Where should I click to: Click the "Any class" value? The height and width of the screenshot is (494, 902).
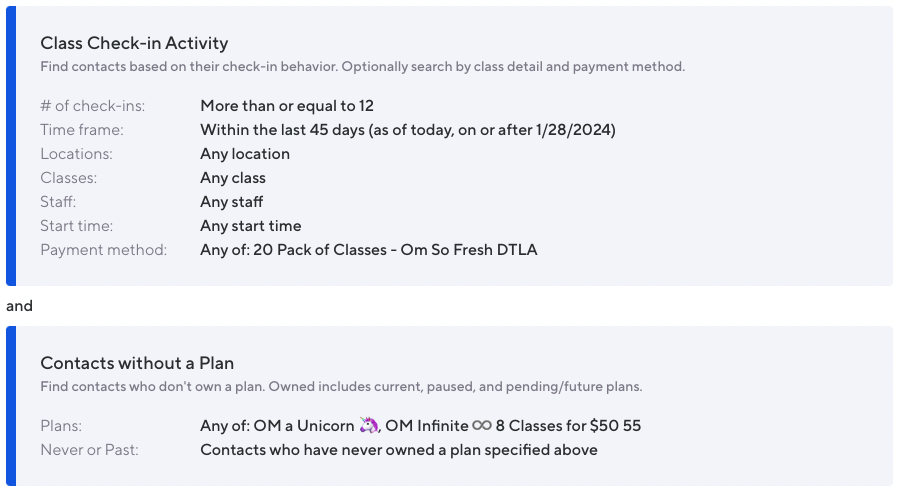pyautogui.click(x=233, y=178)
